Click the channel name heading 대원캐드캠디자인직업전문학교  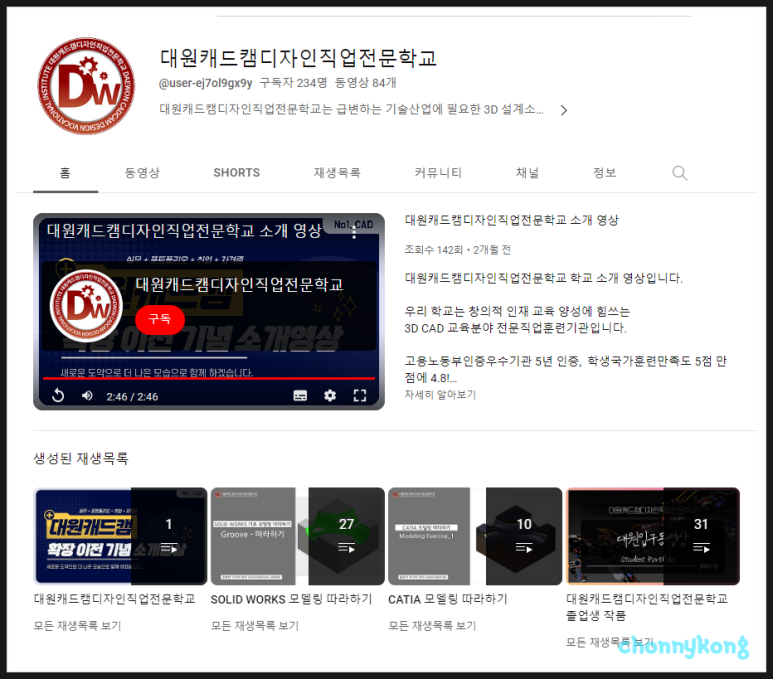click(x=298, y=58)
